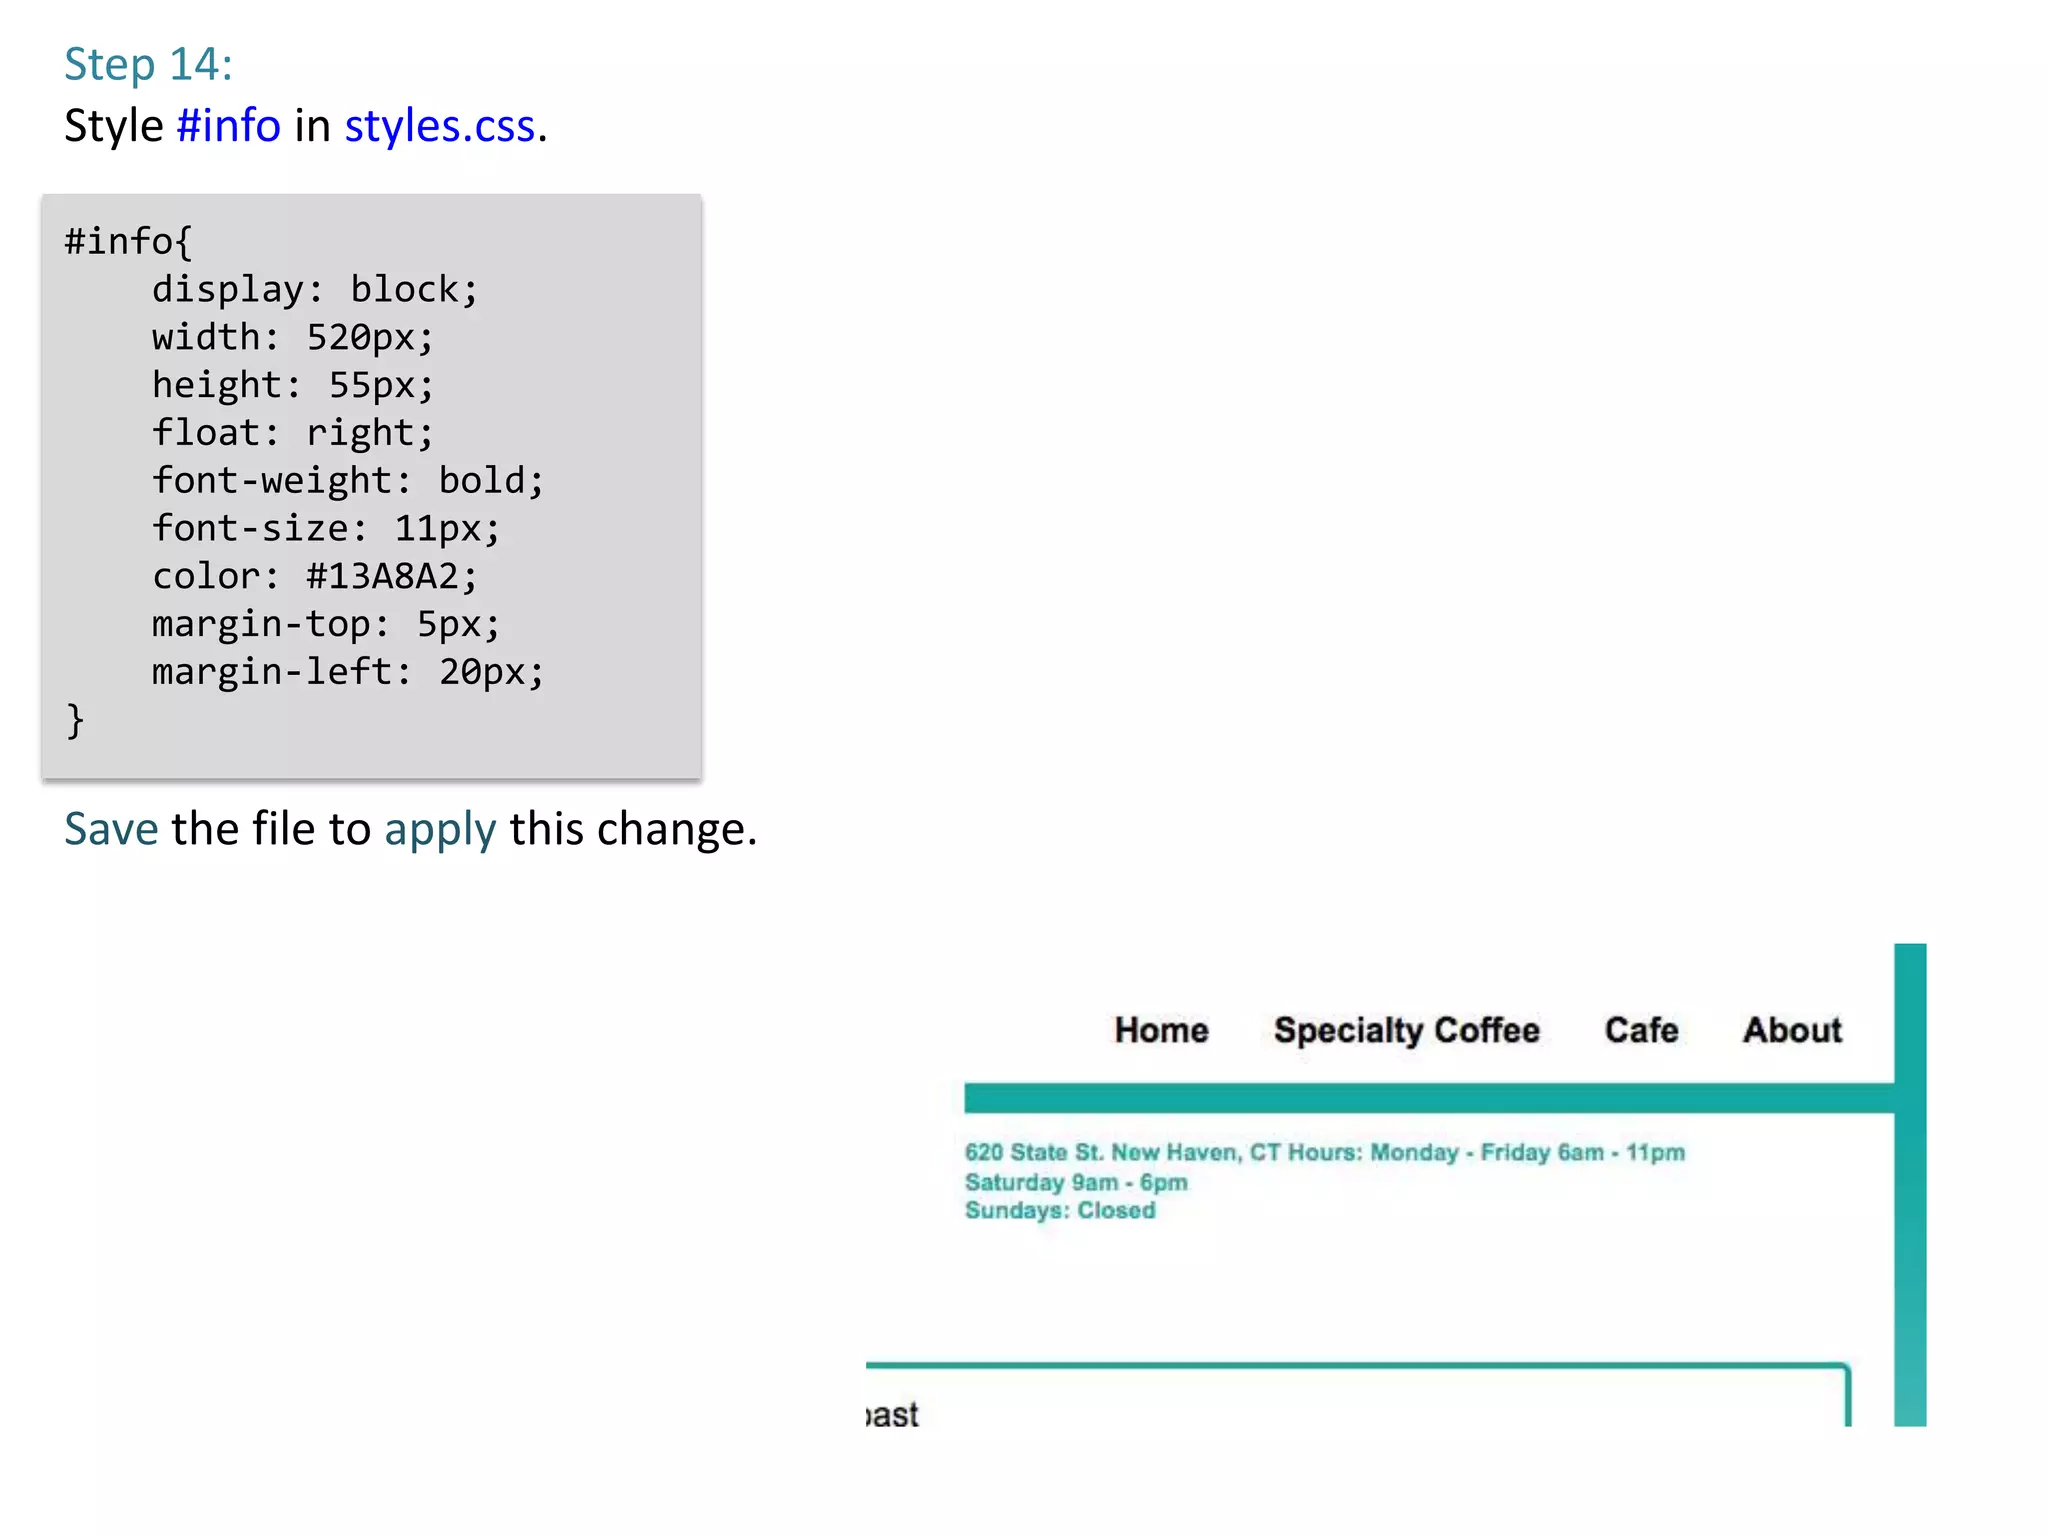This screenshot has width=2048, height=1536.
Task: Open the Home navigation link
Action: tap(1161, 1030)
